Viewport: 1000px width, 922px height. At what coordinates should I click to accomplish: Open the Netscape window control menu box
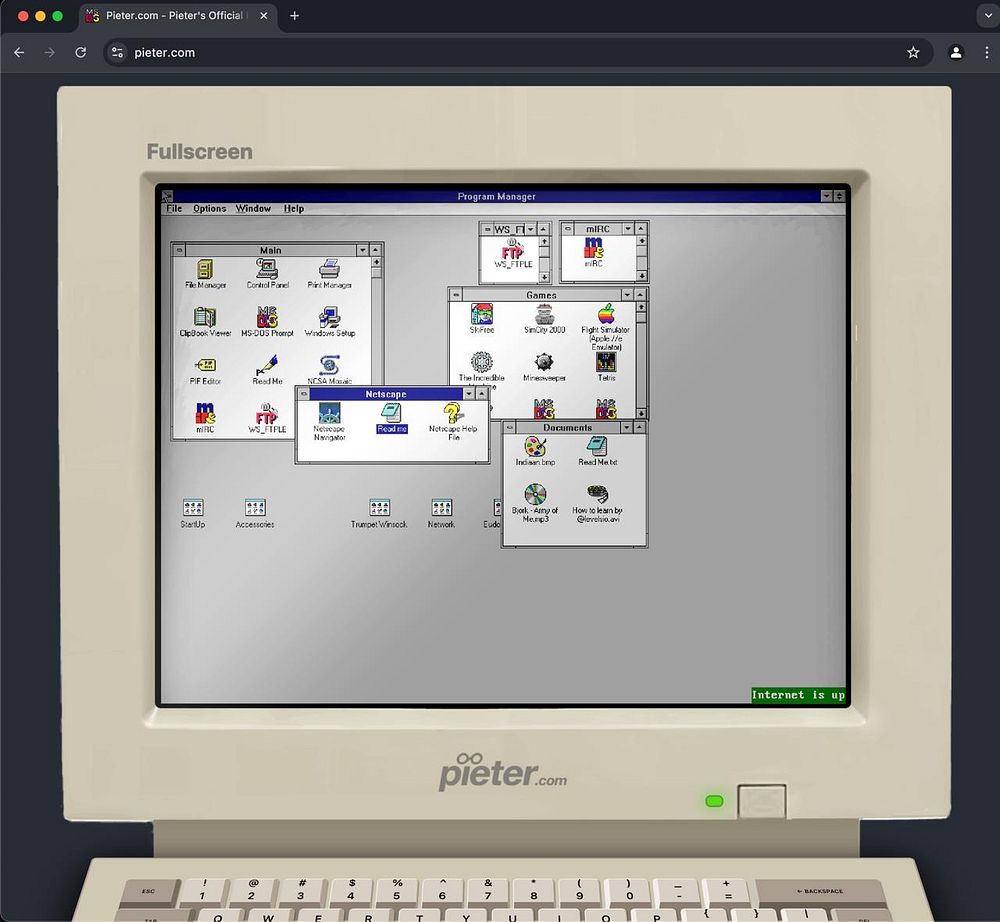click(304, 394)
